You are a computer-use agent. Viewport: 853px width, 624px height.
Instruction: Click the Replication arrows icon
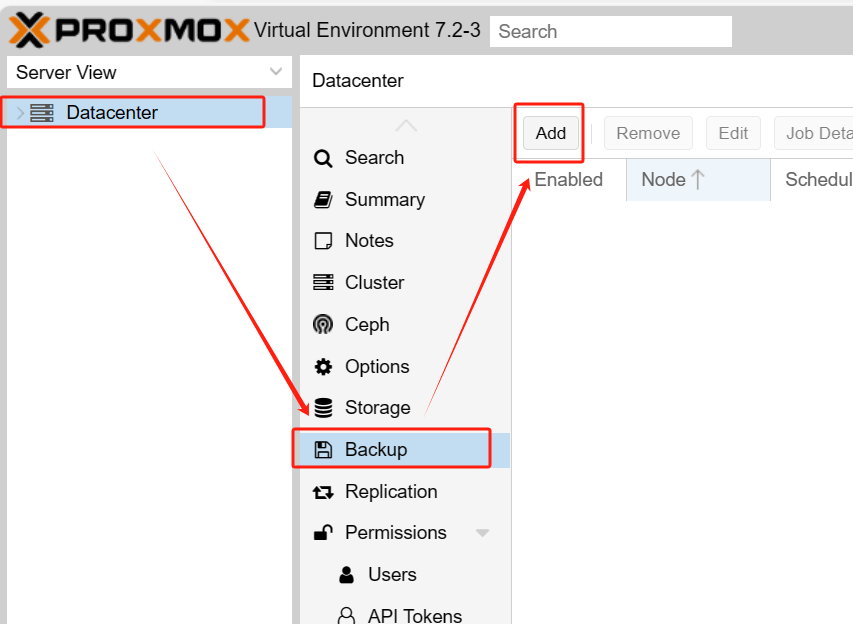point(323,492)
